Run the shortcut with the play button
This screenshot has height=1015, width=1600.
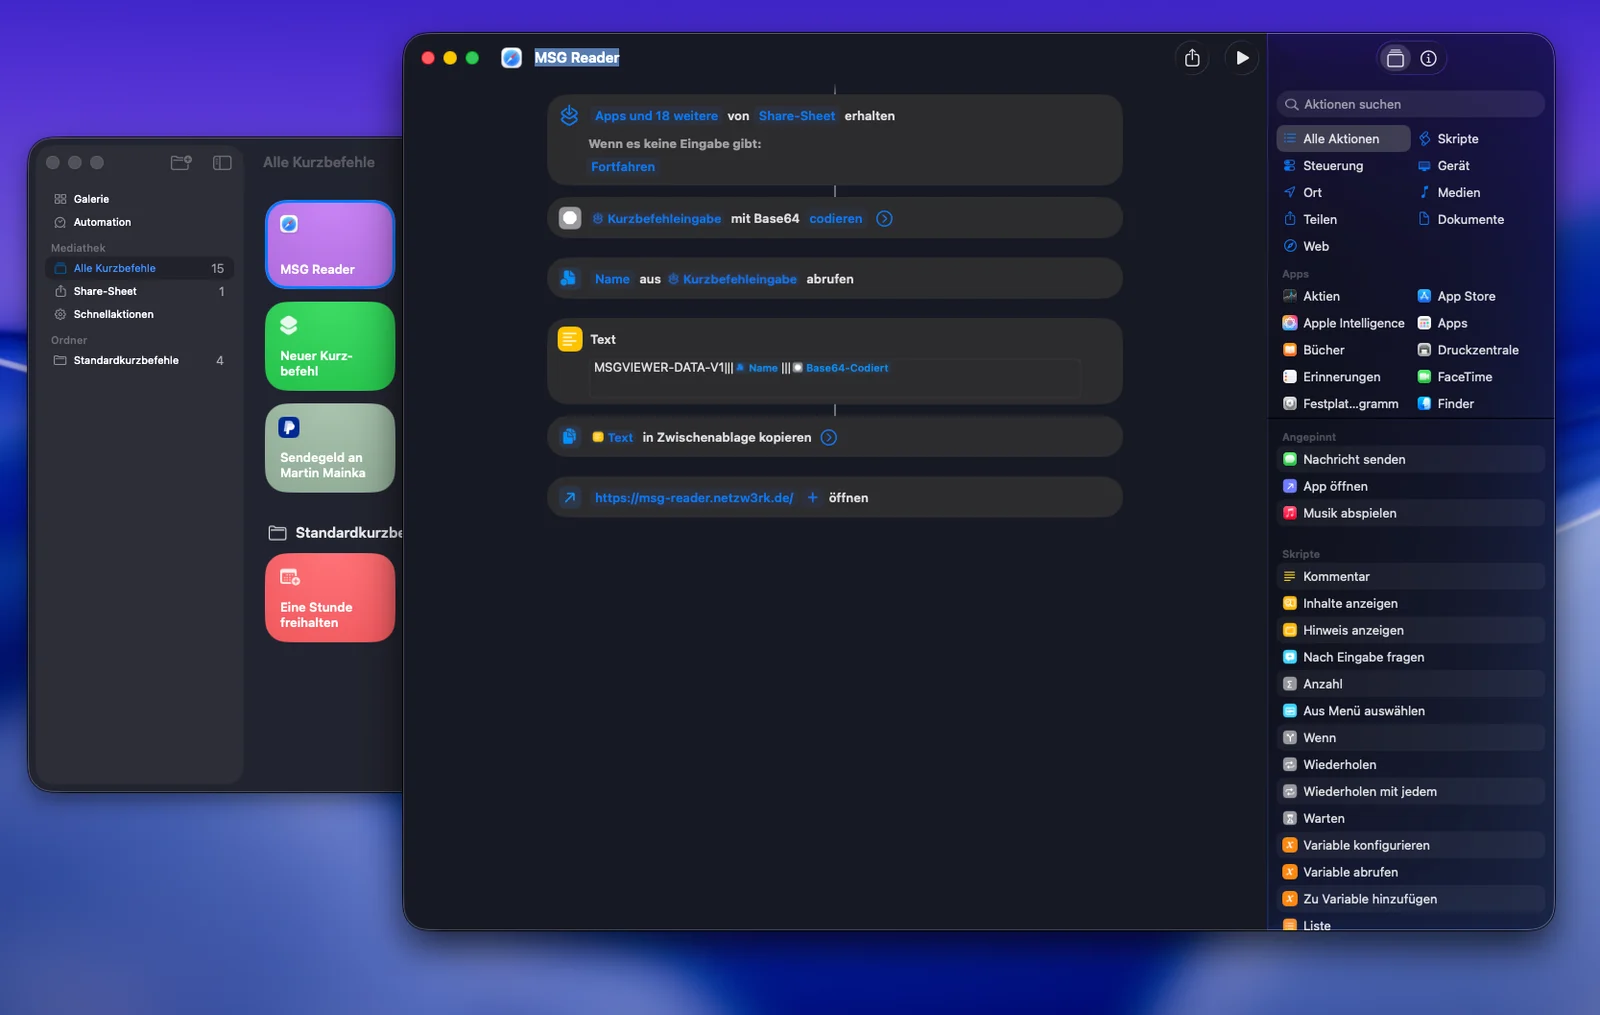tap(1242, 58)
